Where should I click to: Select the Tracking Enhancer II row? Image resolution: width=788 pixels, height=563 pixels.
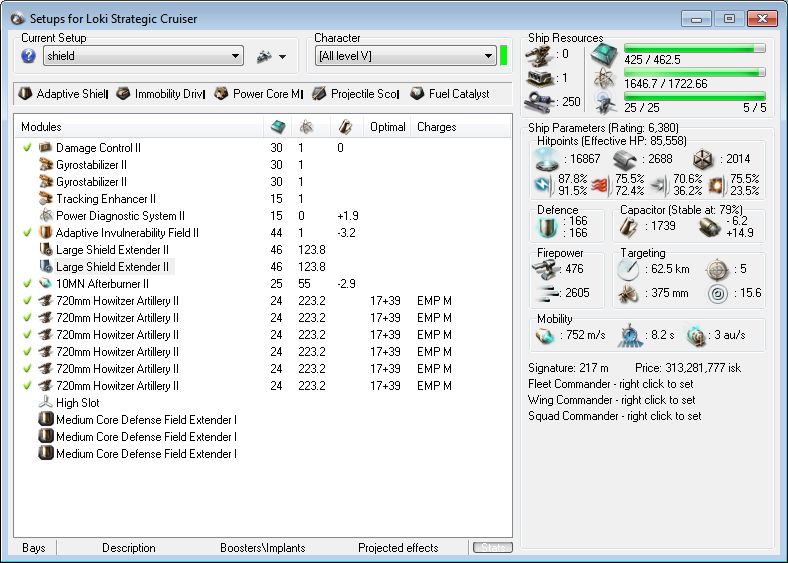click(263, 199)
